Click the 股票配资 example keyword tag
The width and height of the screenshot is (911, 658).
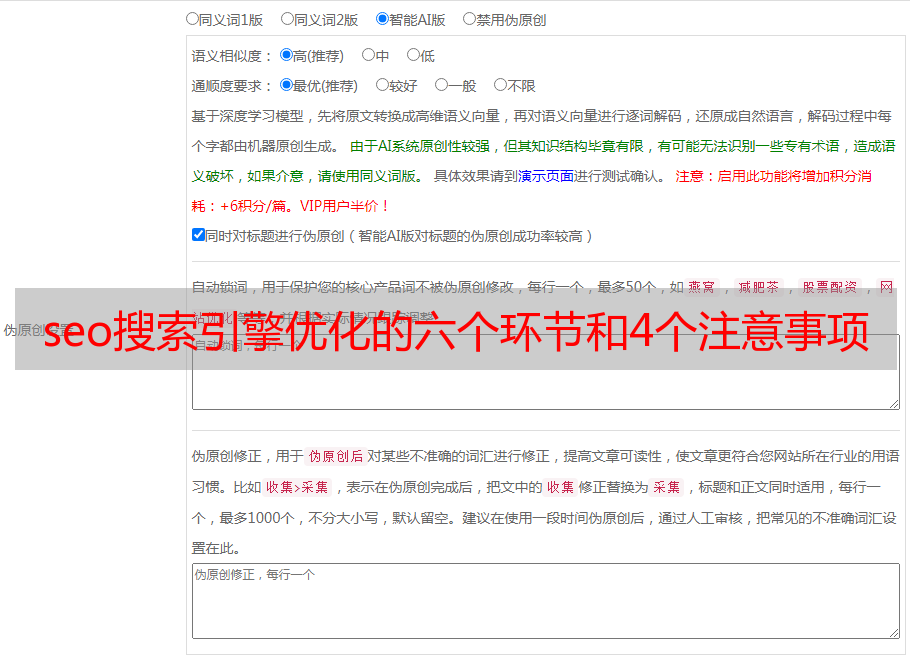click(x=830, y=287)
